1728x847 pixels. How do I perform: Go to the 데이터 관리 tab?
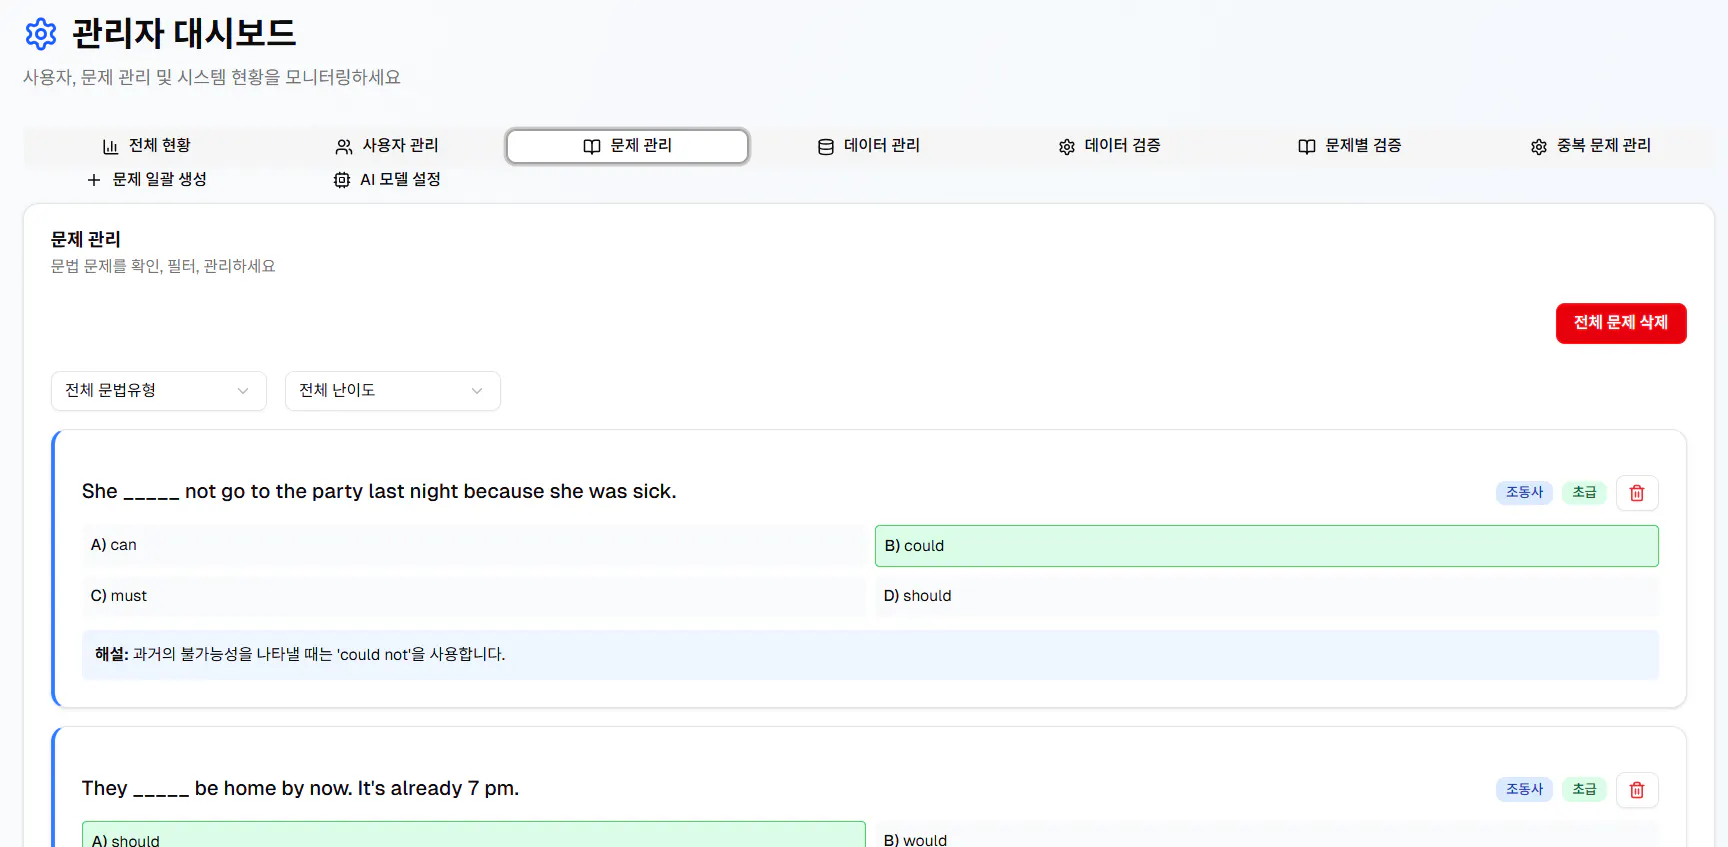pos(869,146)
